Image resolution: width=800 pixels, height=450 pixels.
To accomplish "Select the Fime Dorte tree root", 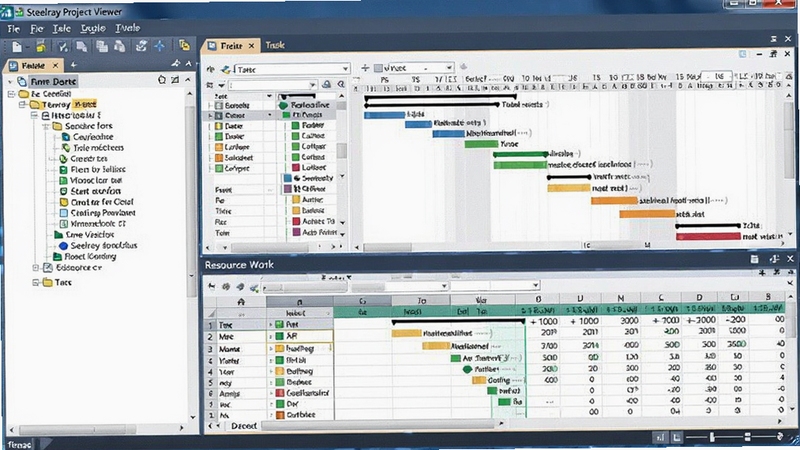I will pyautogui.click(x=53, y=82).
